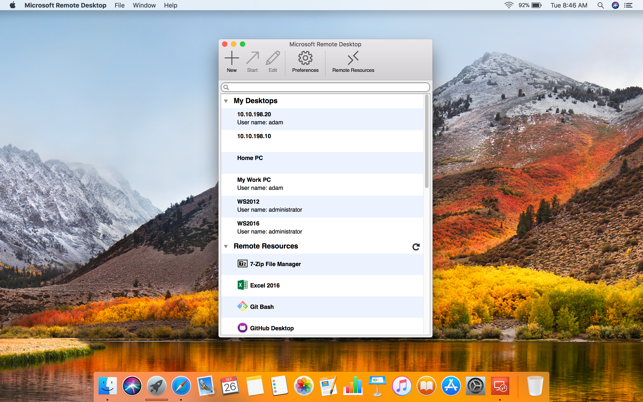This screenshot has width=643, height=402.
Task: Open the Help menu
Action: click(171, 5)
